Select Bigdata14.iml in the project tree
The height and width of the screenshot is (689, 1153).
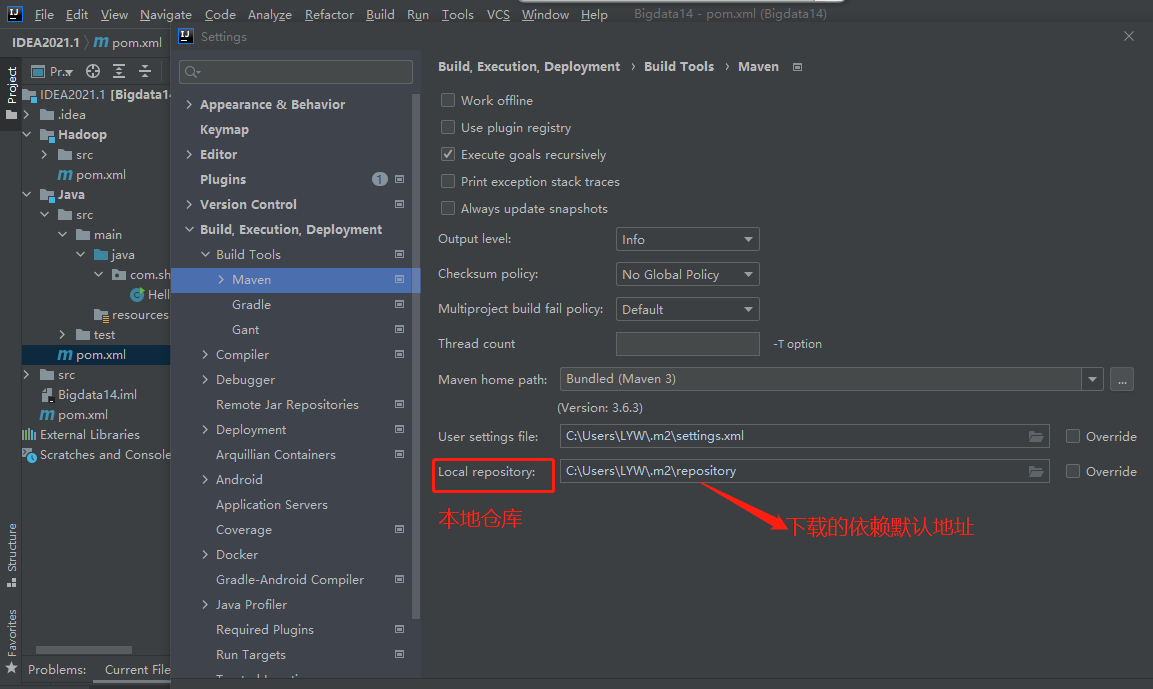tap(97, 395)
